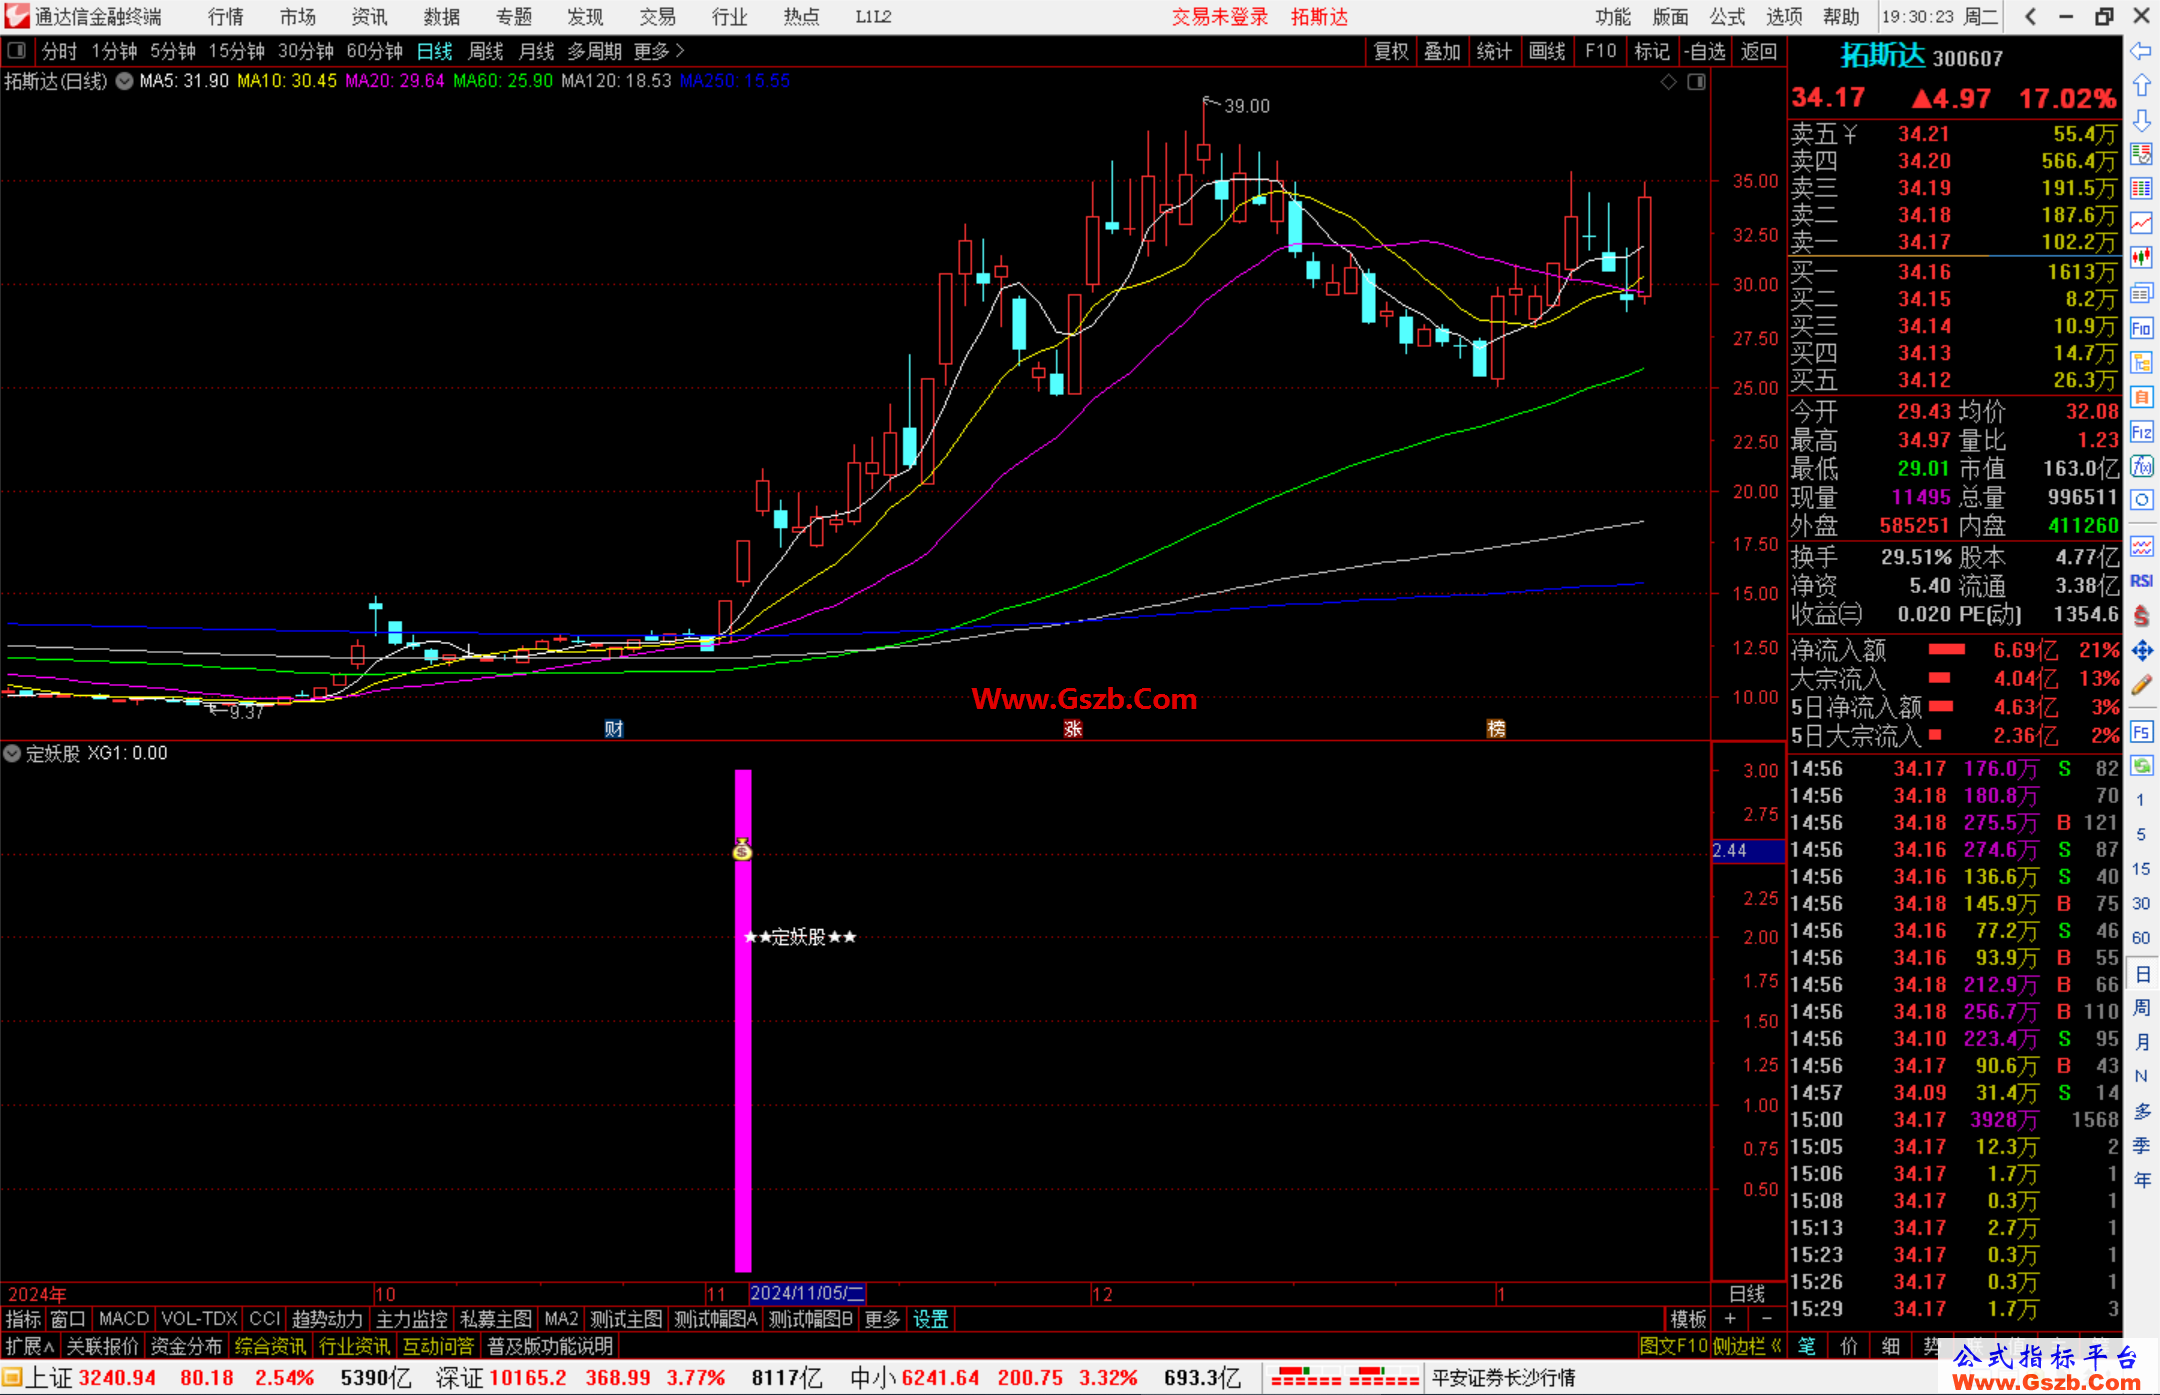Open the 资讯 menu
Image resolution: width=2160 pixels, height=1395 pixels.
369,17
